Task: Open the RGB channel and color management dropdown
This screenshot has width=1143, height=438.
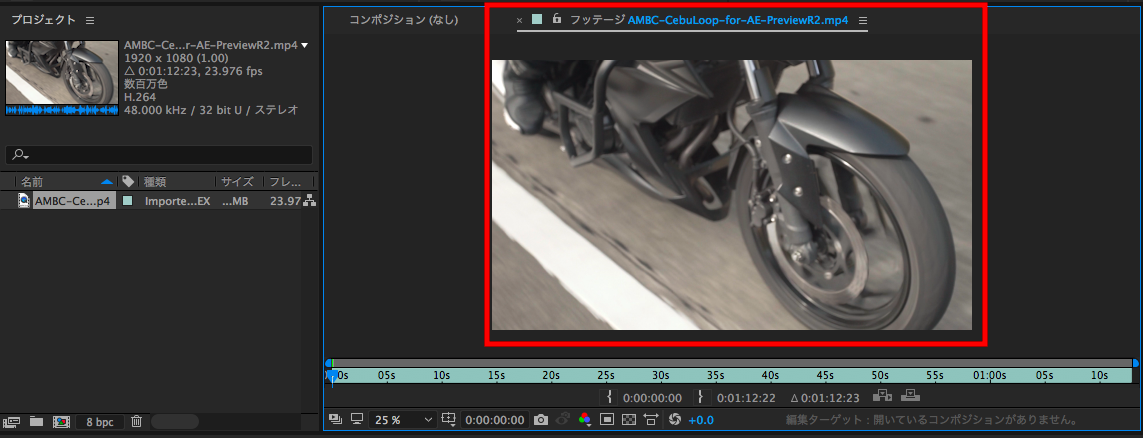Action: [585, 420]
